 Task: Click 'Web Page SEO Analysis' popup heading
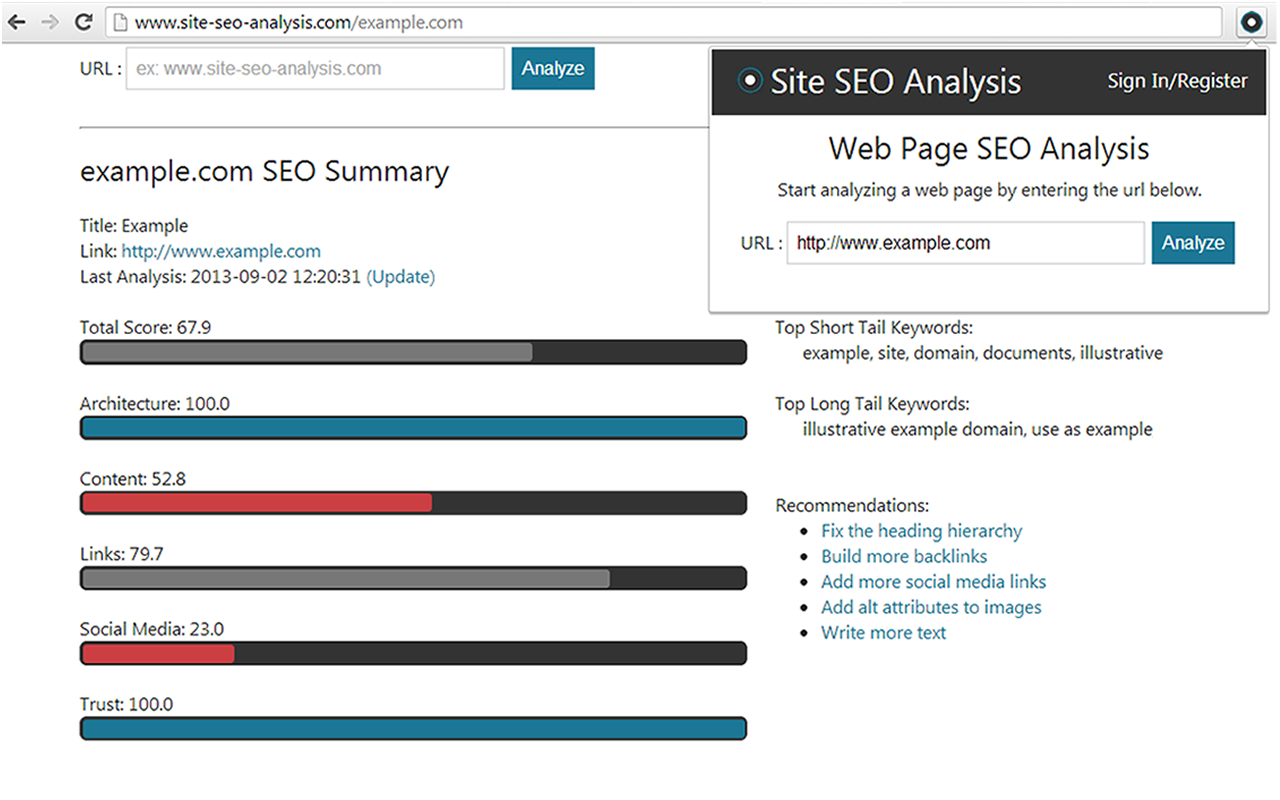(x=989, y=149)
